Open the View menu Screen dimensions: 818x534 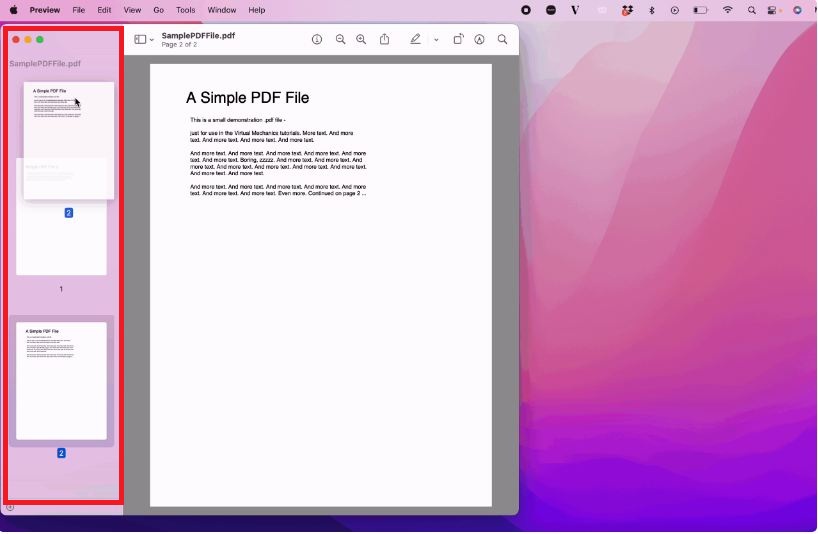coord(133,10)
